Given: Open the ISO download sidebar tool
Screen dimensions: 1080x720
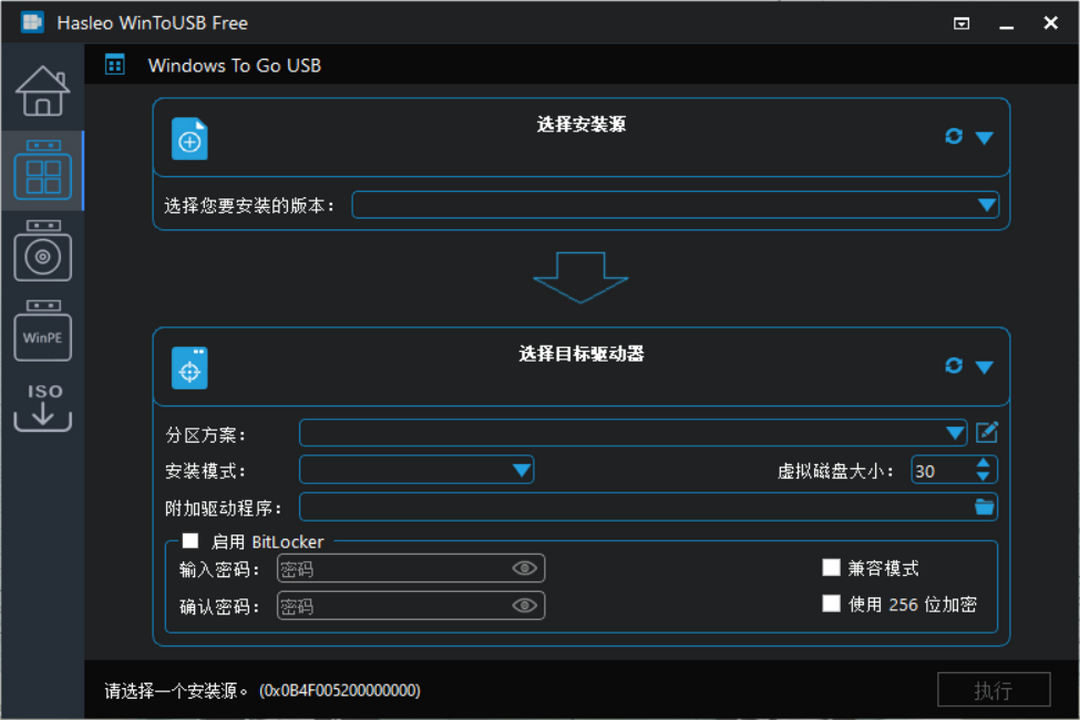Looking at the screenshot, I should point(42,405).
